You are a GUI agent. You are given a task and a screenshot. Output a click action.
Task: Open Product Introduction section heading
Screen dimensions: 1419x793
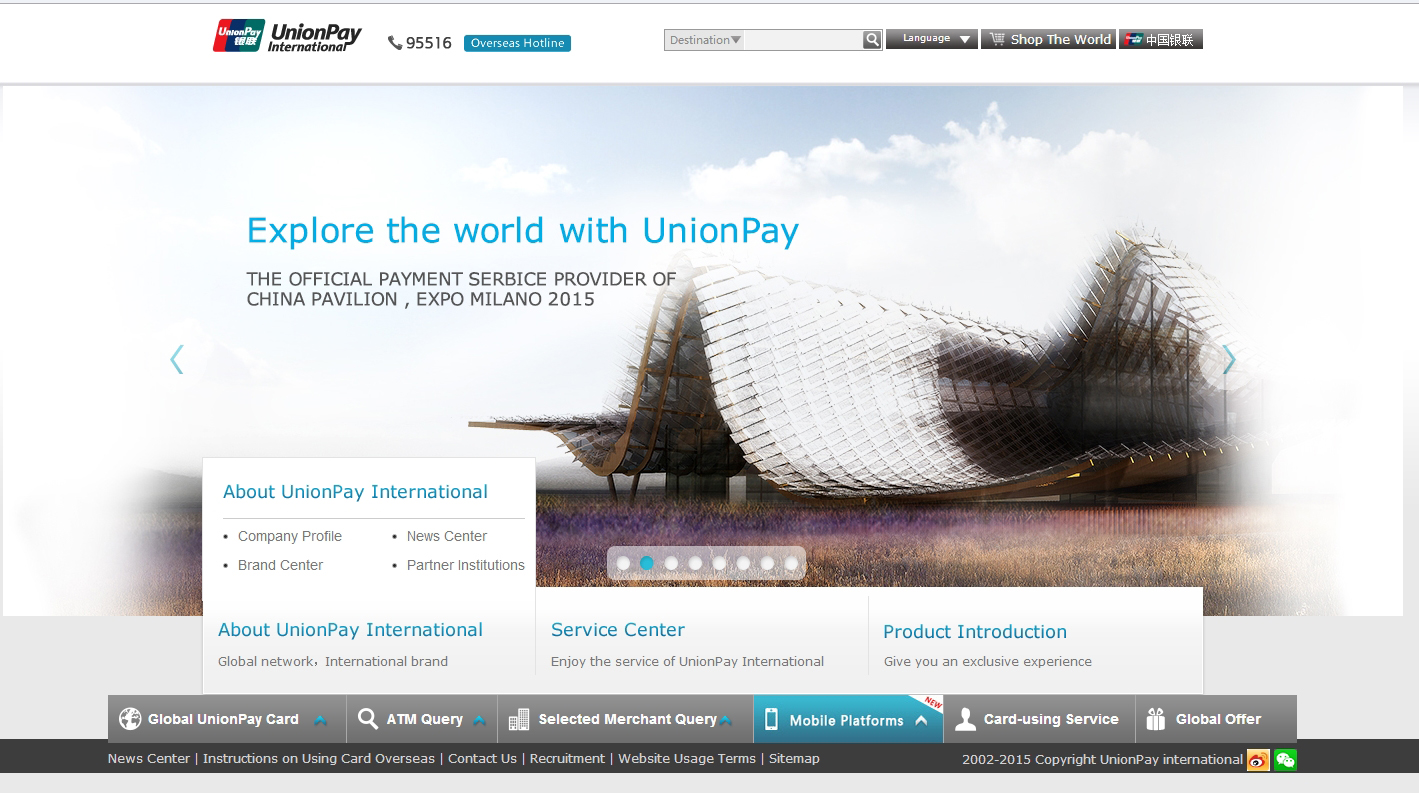tap(975, 632)
